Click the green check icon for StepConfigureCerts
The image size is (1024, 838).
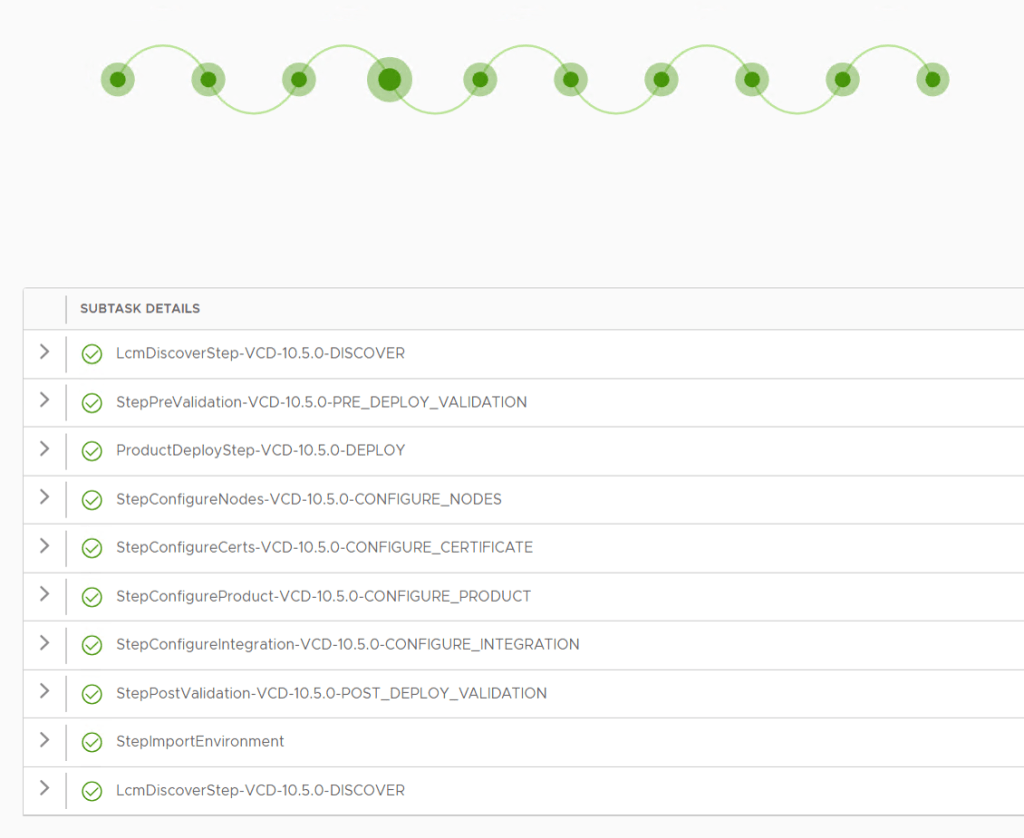[x=92, y=548]
